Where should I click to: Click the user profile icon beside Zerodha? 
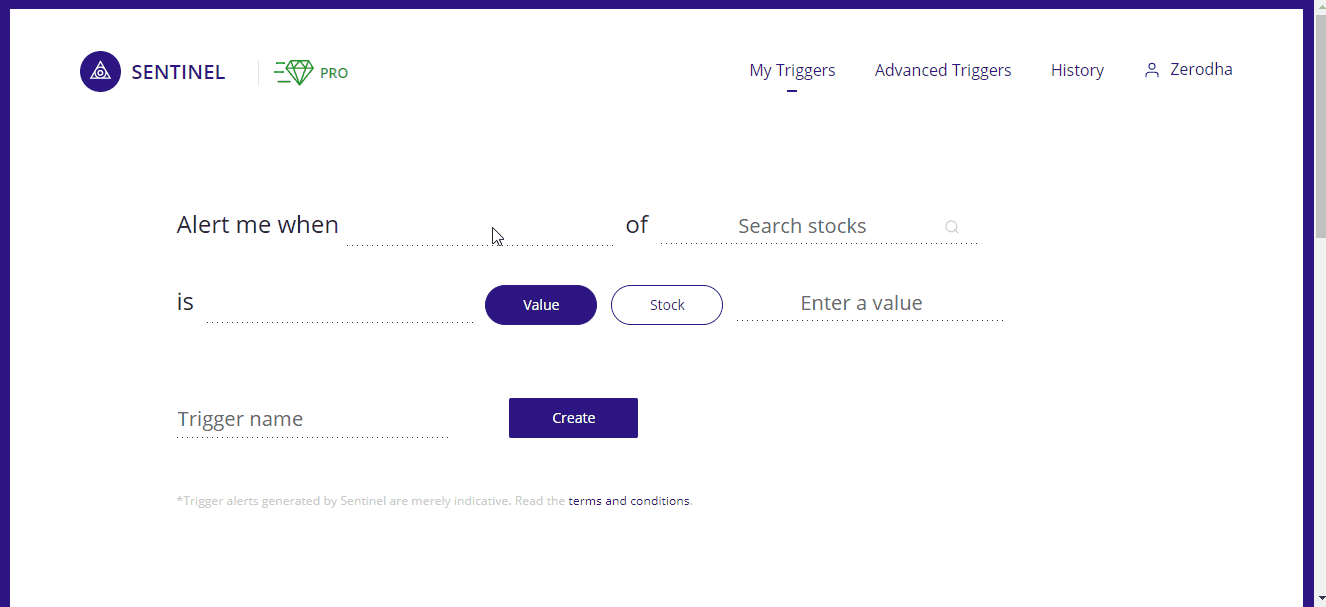pyautogui.click(x=1152, y=70)
